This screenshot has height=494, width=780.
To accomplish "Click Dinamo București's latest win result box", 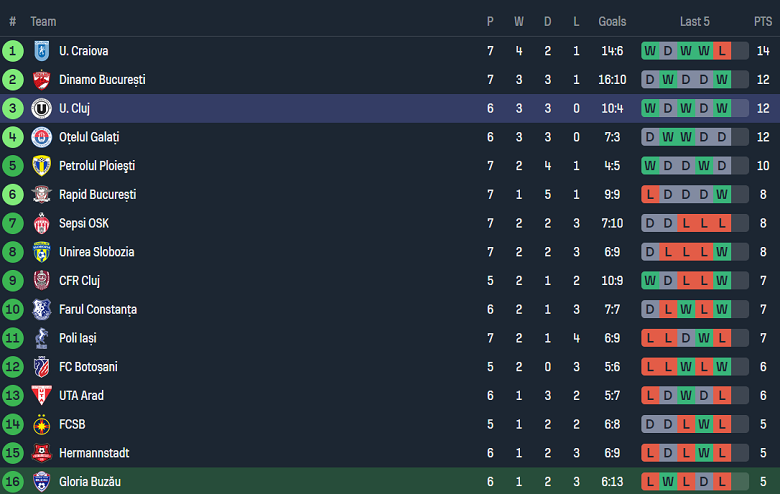I will pyautogui.click(x=722, y=80).
